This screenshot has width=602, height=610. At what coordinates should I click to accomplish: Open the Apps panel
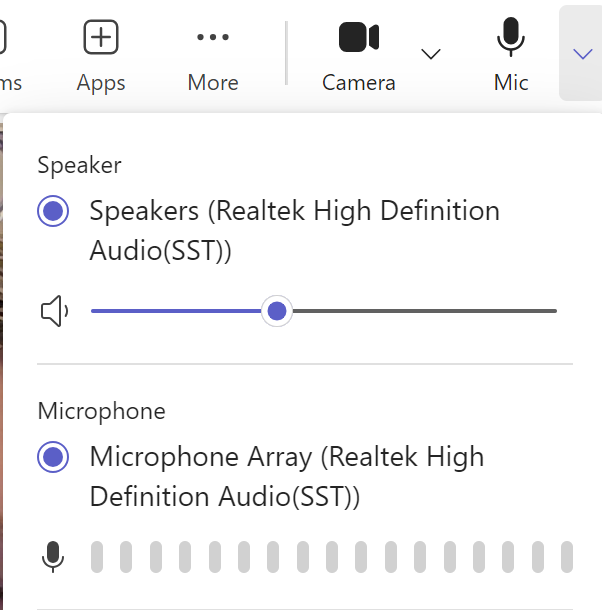tap(101, 55)
